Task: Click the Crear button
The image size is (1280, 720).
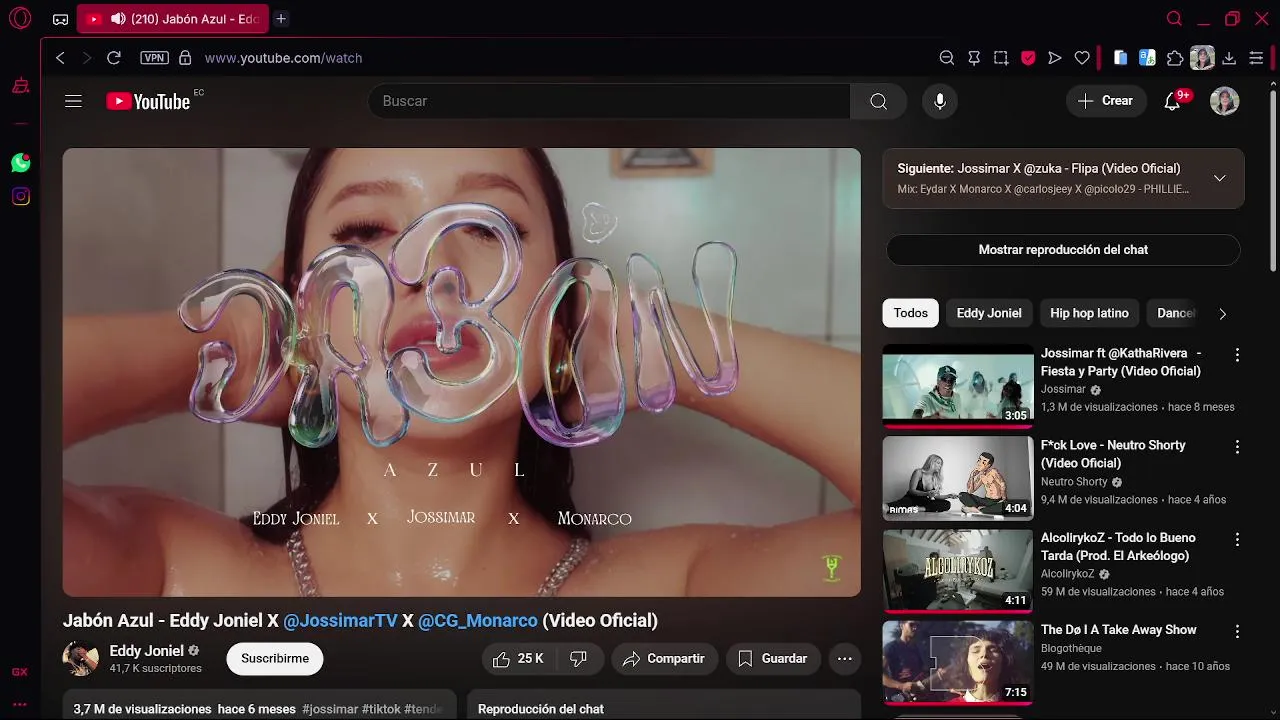Action: coord(1106,101)
